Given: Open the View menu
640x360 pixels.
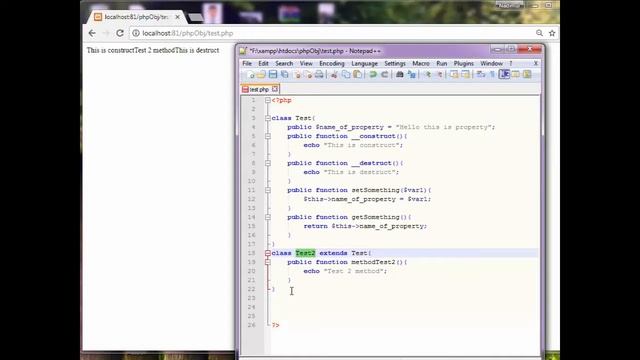Looking at the screenshot, I should (306, 63).
